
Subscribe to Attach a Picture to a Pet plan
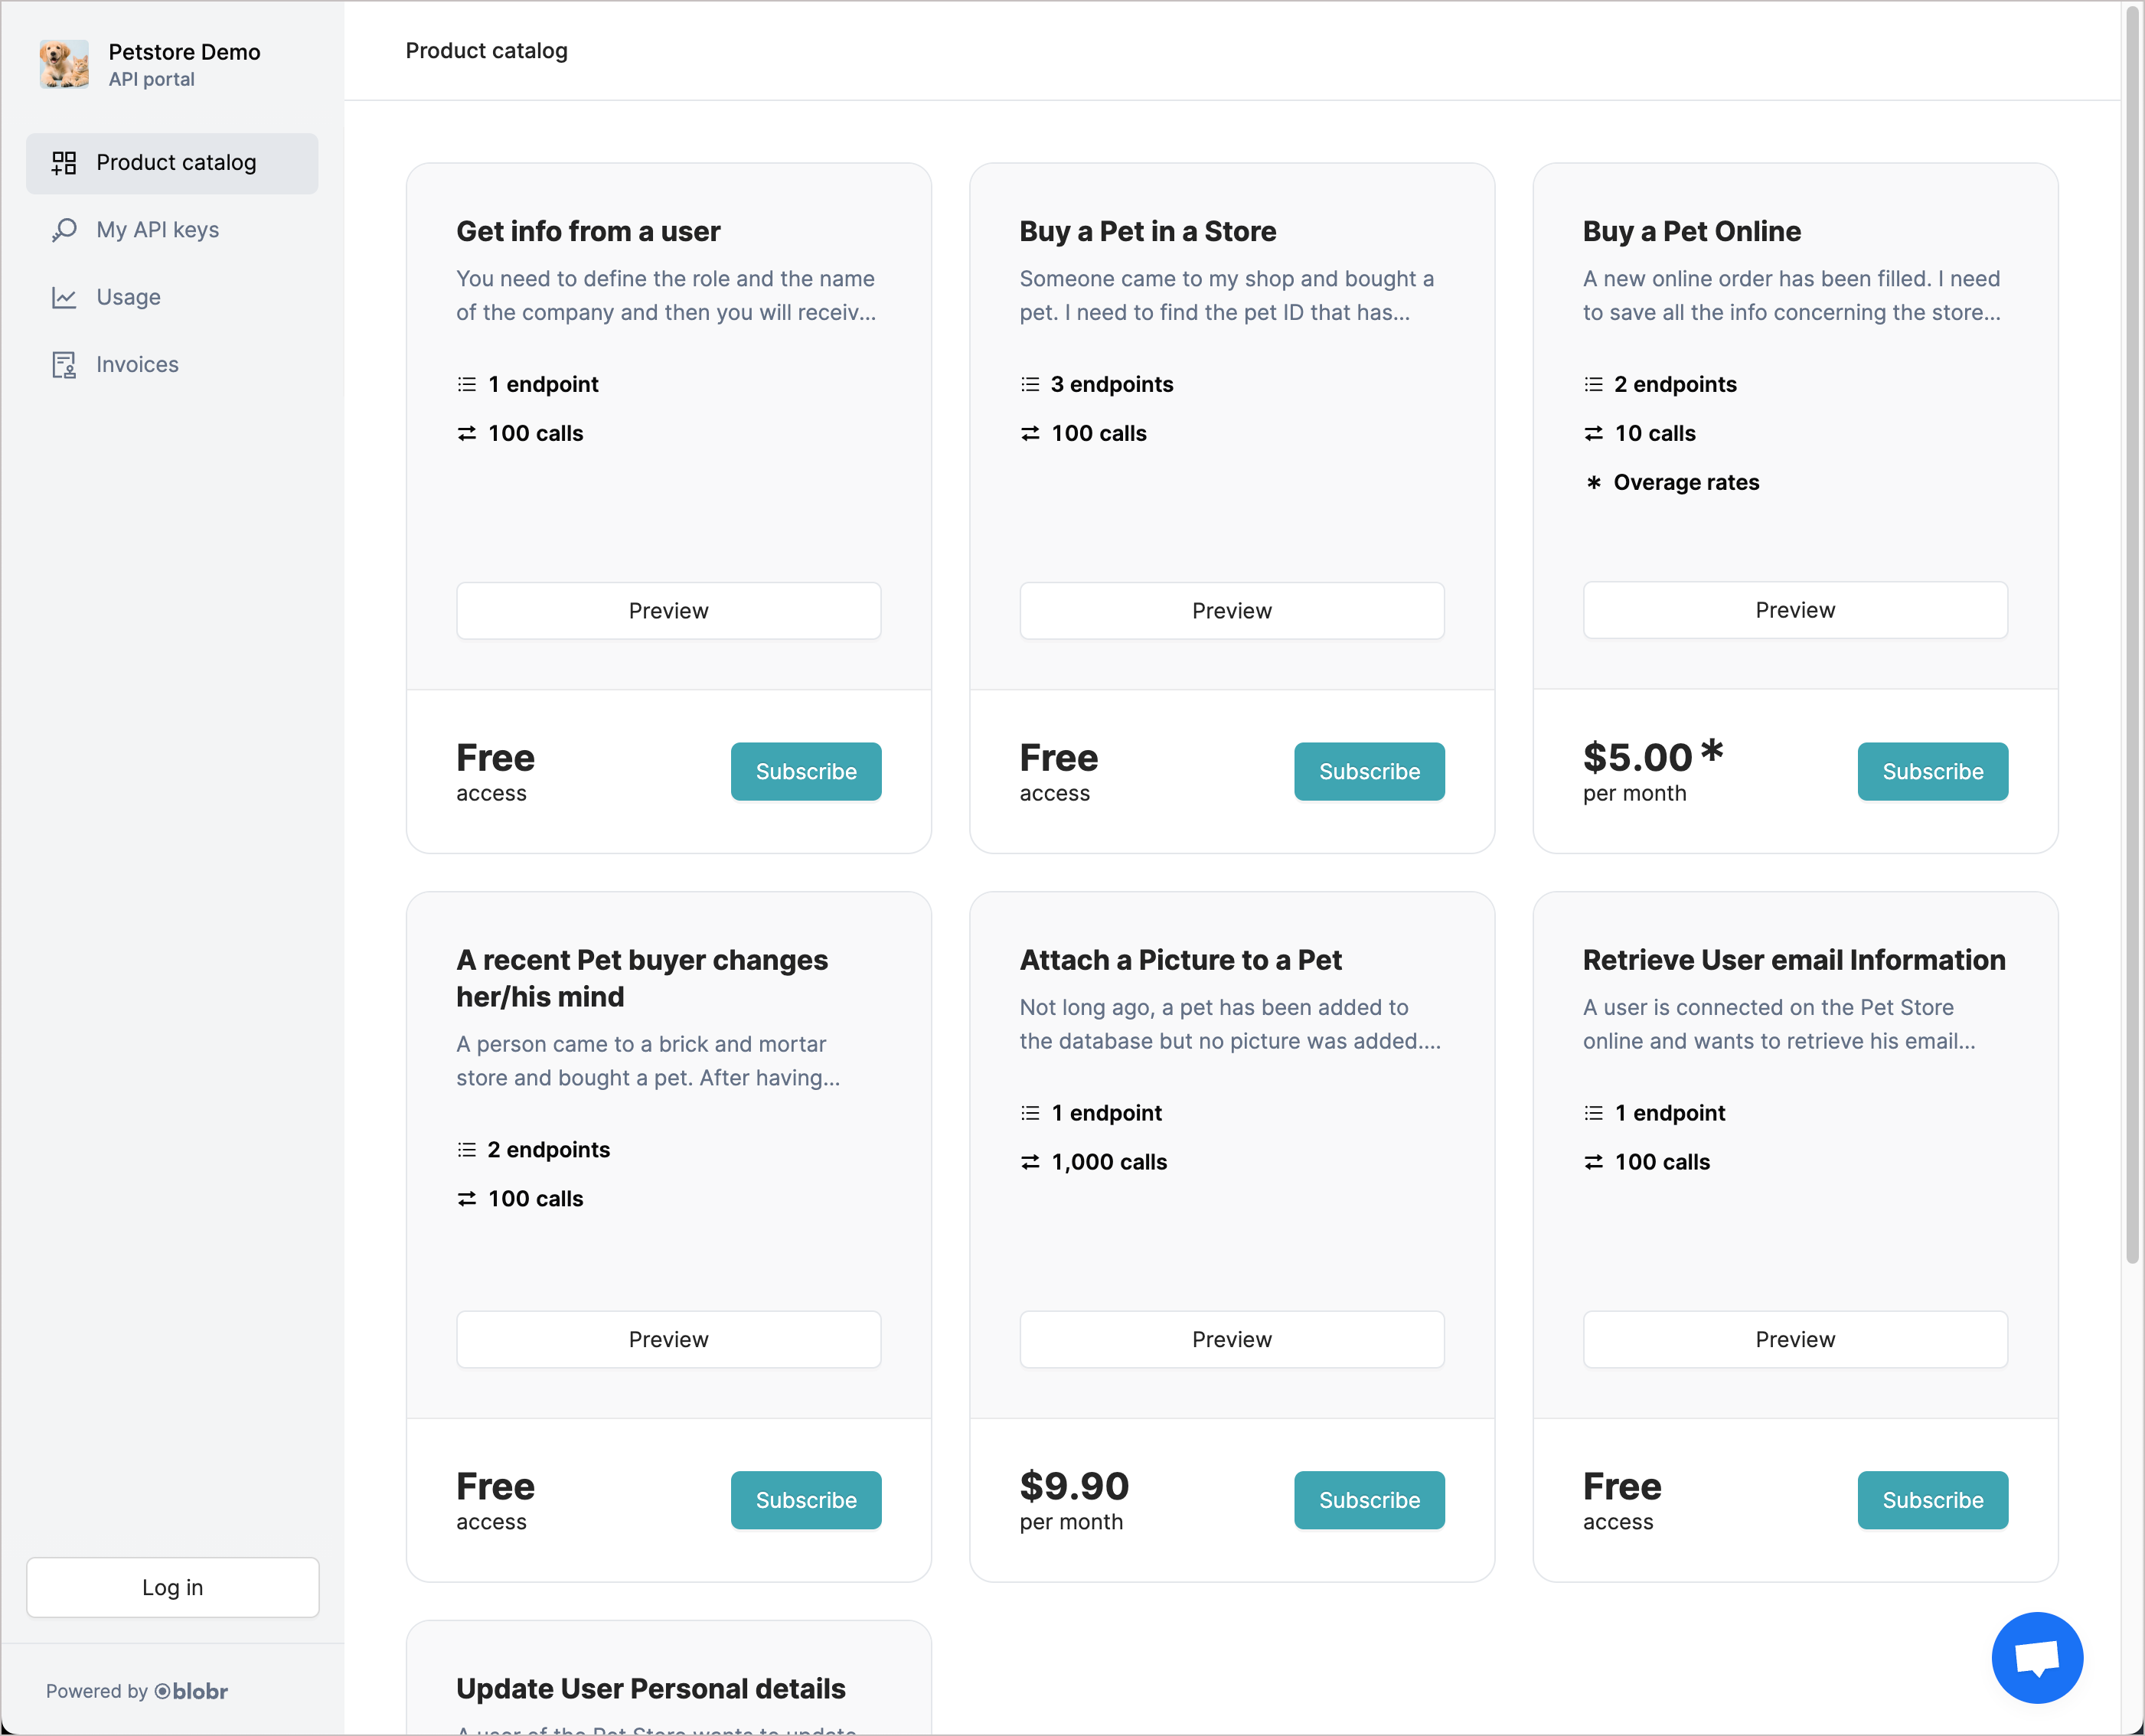point(1370,1499)
